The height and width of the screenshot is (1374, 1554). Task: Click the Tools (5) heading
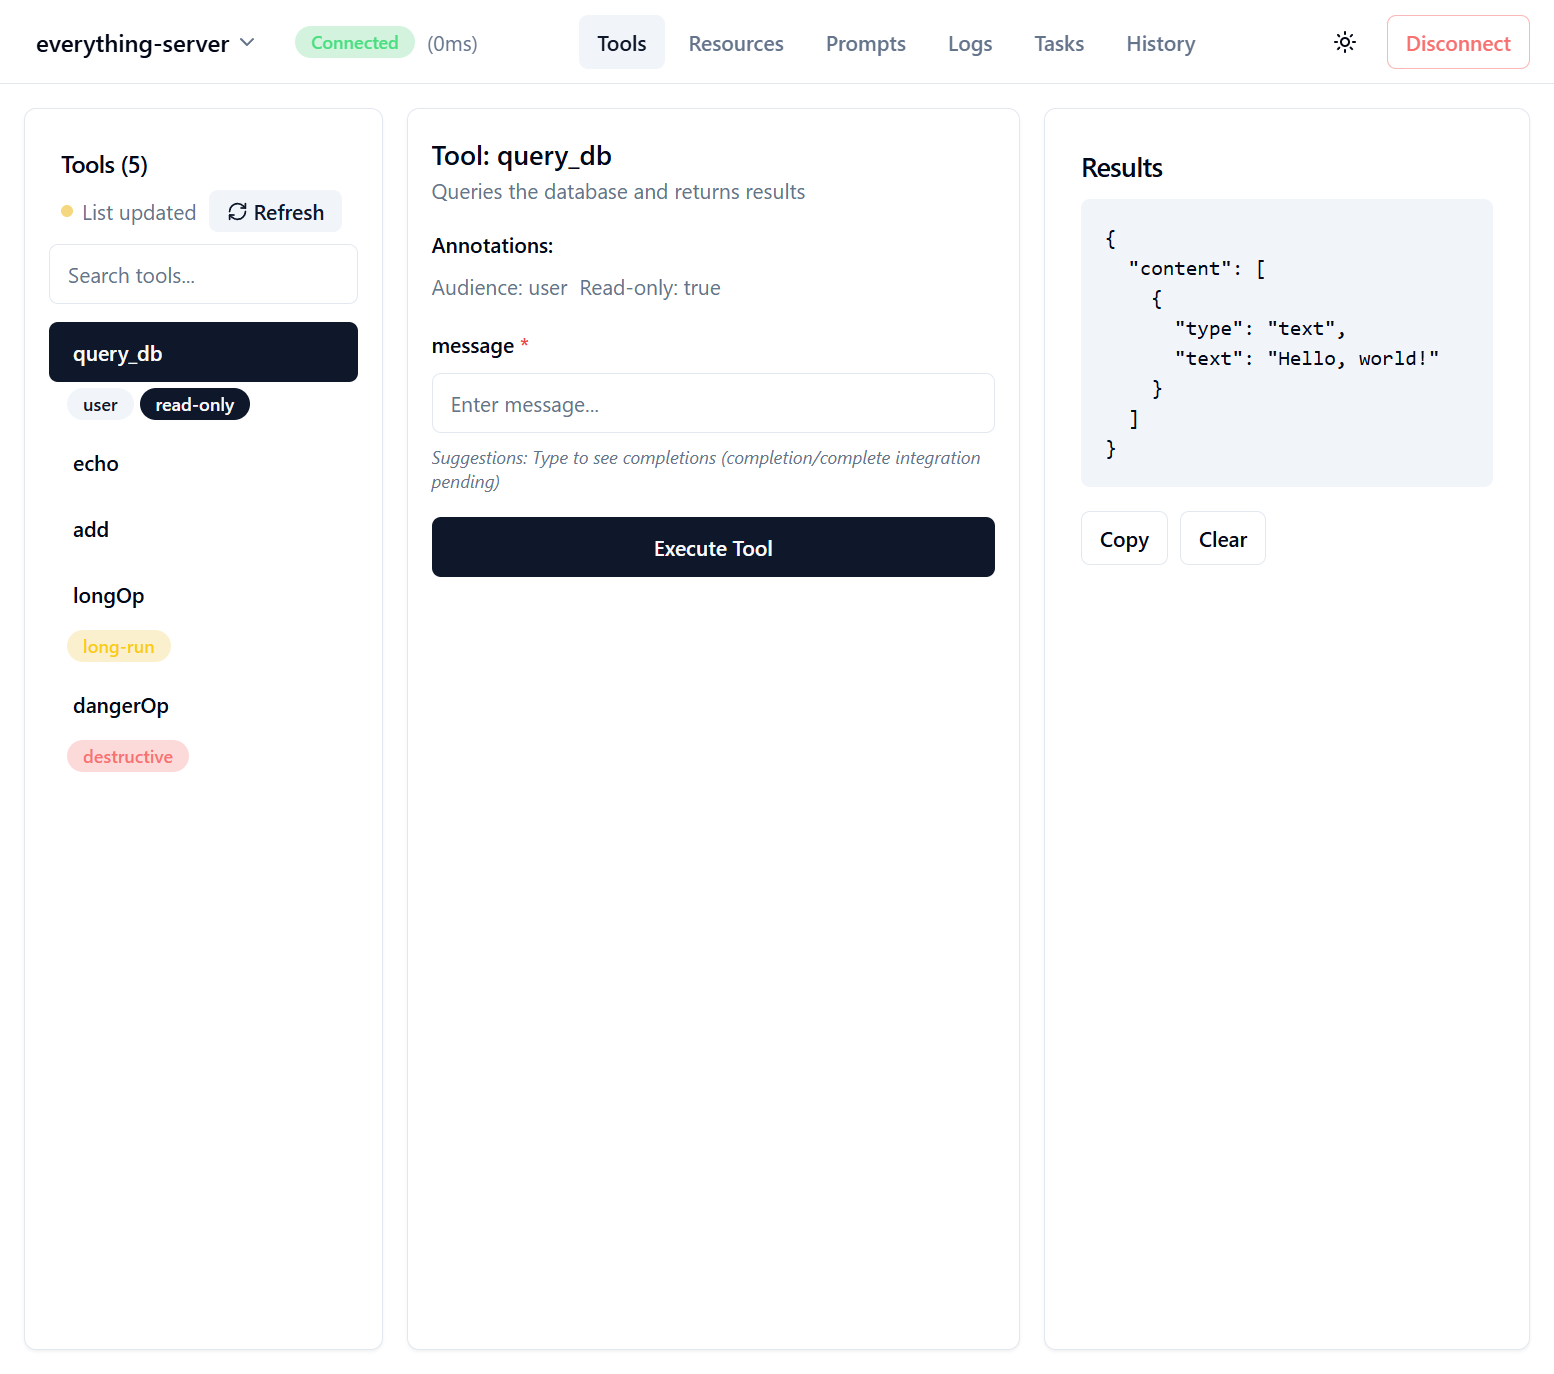pyautogui.click(x=104, y=164)
